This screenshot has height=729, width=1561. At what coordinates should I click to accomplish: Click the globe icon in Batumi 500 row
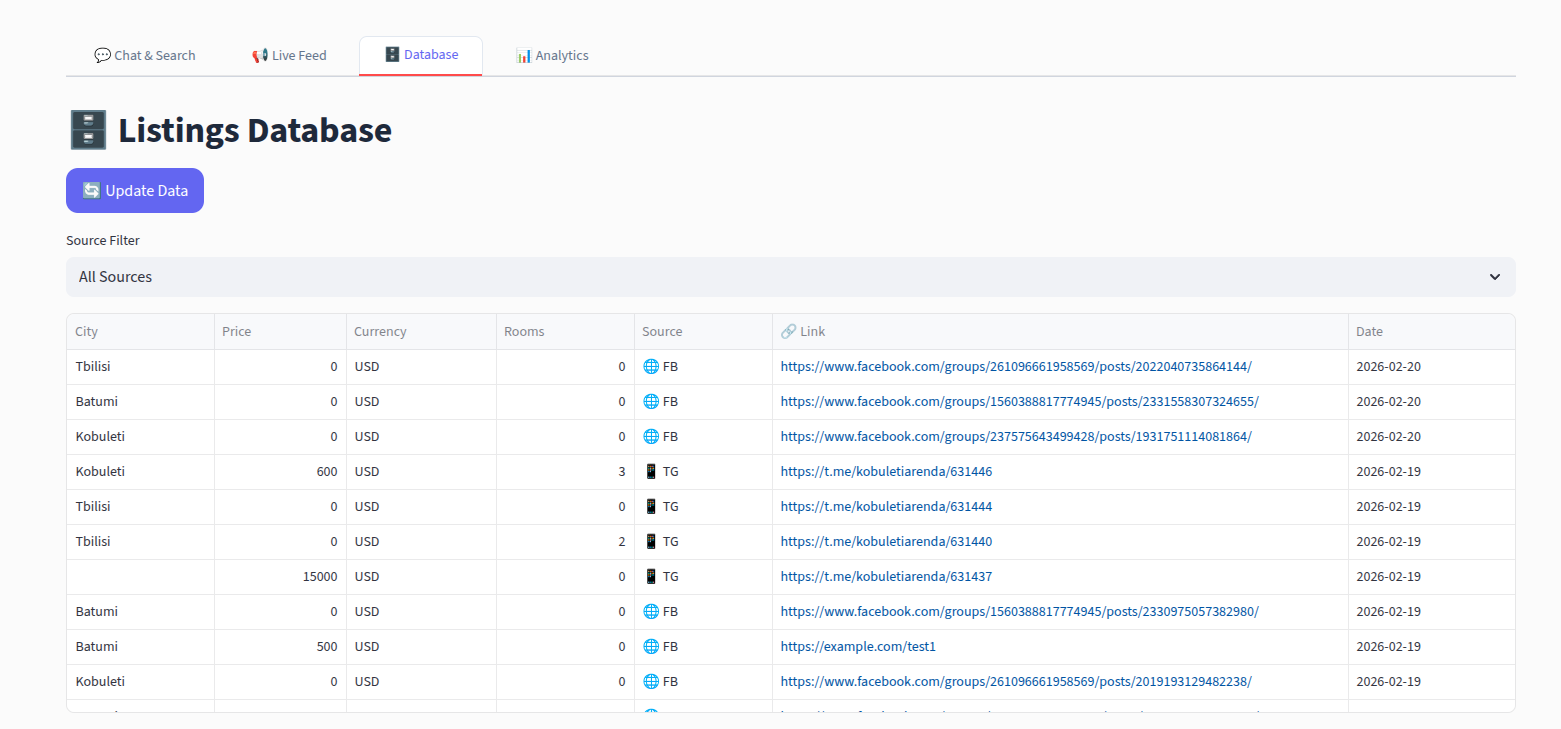651,647
